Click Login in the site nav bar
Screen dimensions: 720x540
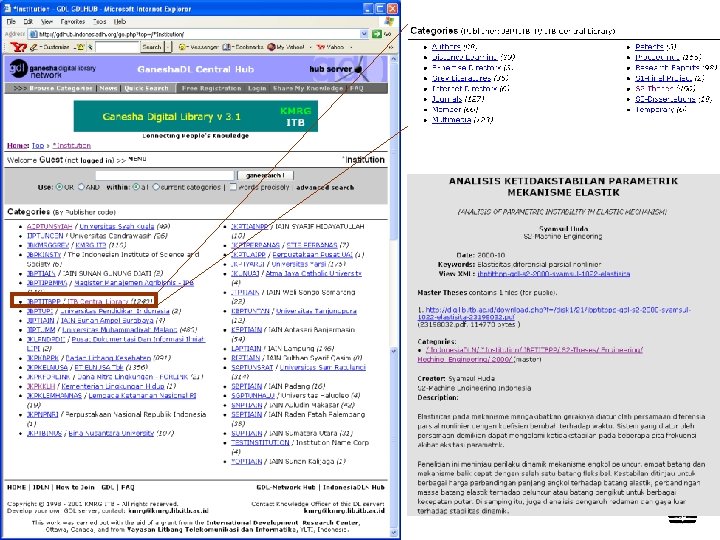click(257, 88)
